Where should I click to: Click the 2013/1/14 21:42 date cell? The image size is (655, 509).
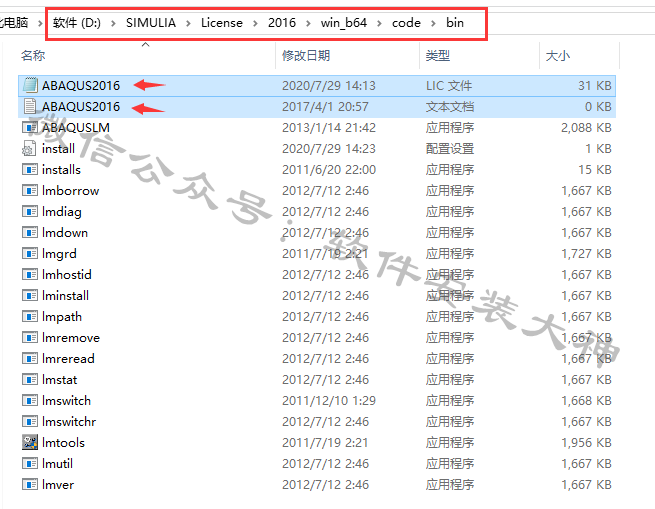(329, 127)
